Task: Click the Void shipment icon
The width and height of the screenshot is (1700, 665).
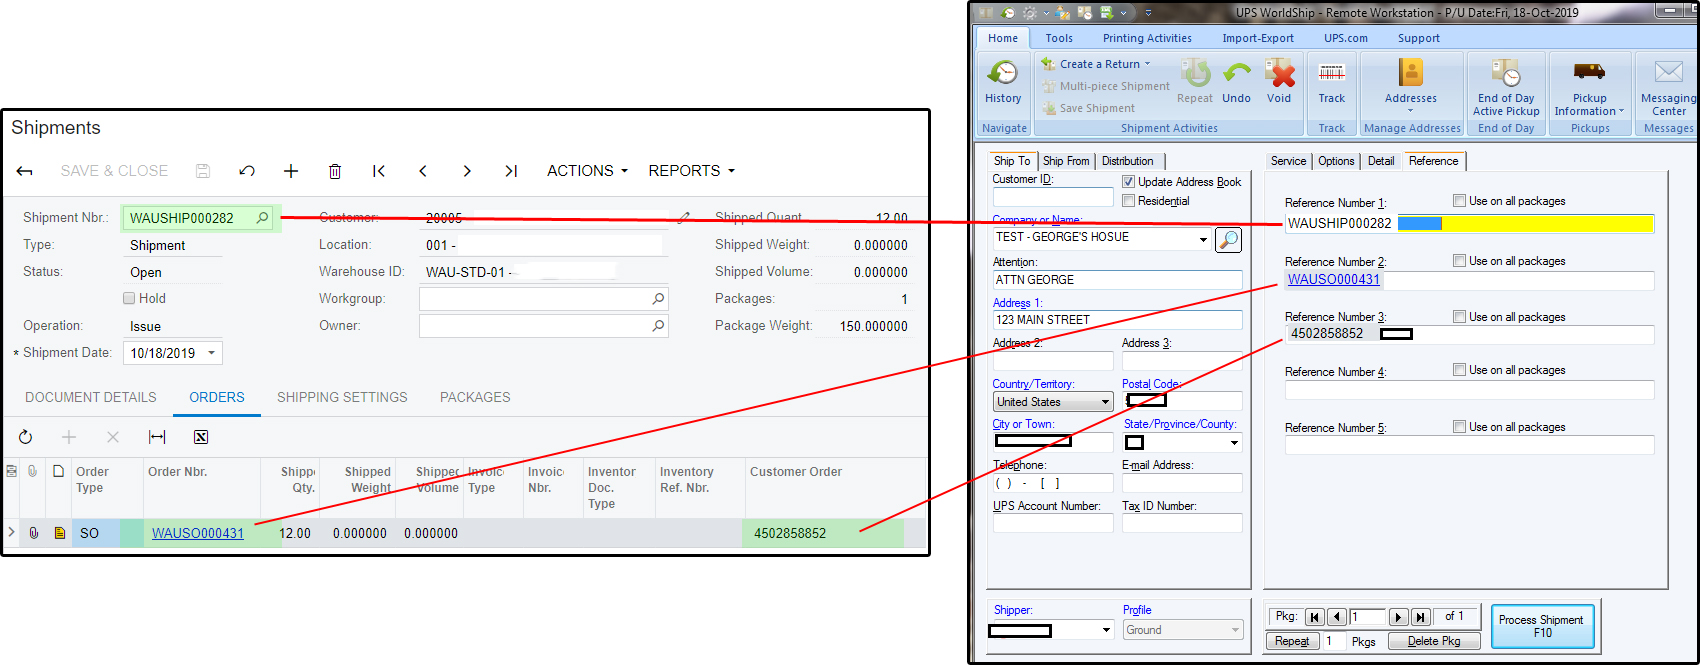Action: click(1279, 76)
